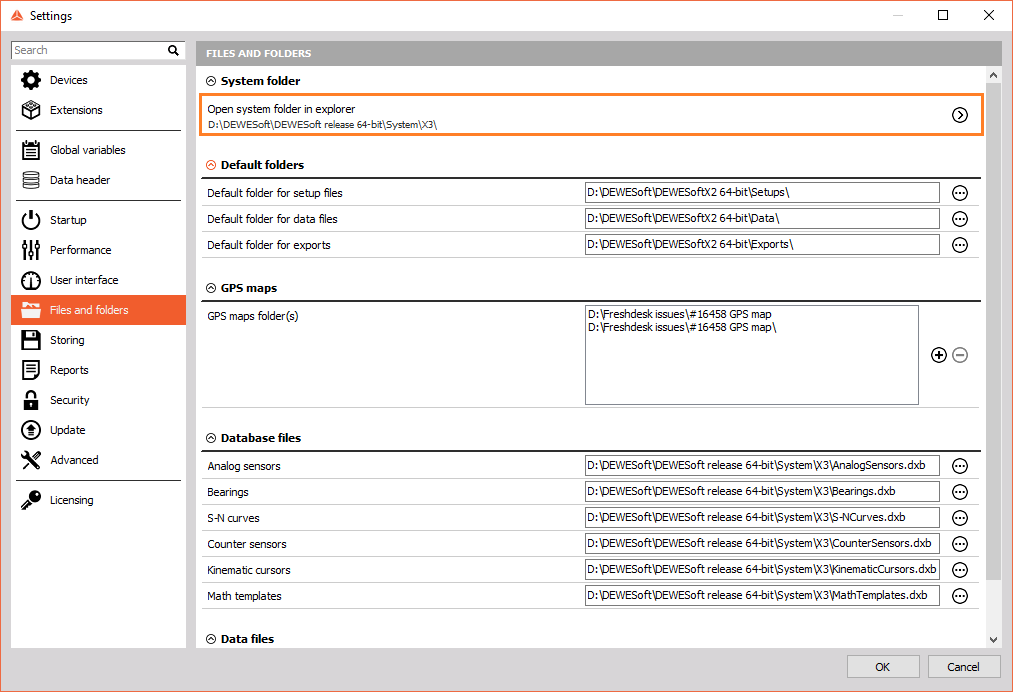Collapse the Data files section
This screenshot has height=692, width=1013.
click(211, 639)
